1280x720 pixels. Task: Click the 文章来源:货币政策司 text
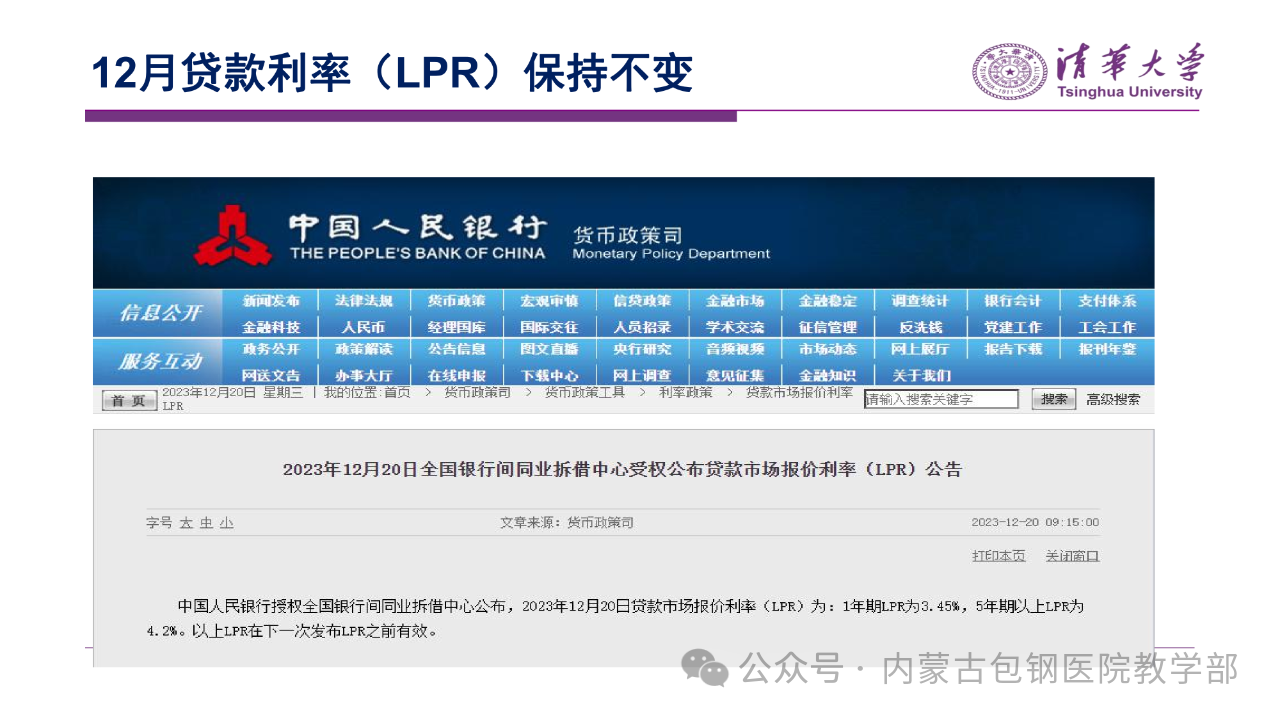click(567, 523)
